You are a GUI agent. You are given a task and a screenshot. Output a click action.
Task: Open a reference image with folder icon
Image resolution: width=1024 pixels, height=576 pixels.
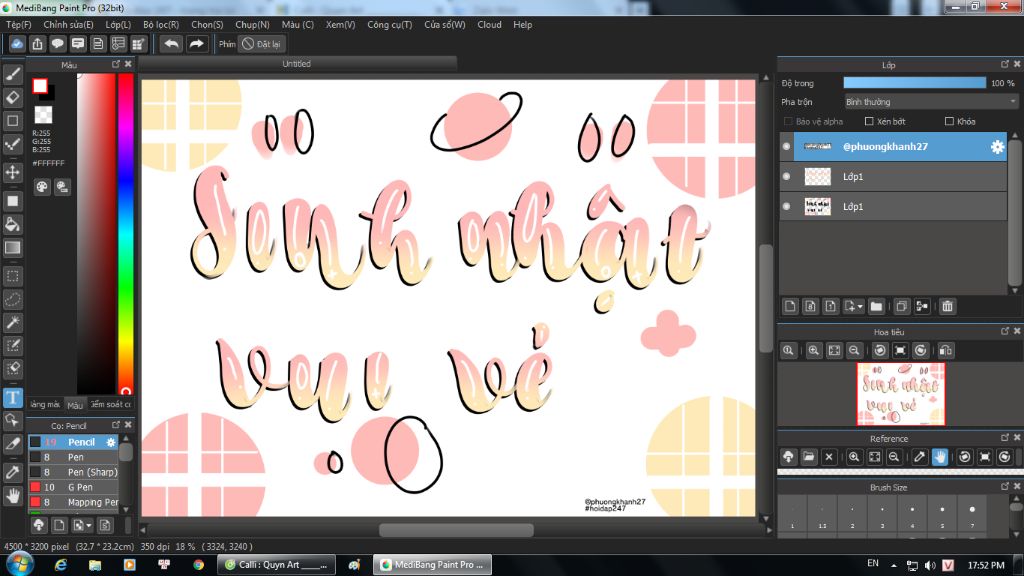pyautogui.click(x=808, y=457)
